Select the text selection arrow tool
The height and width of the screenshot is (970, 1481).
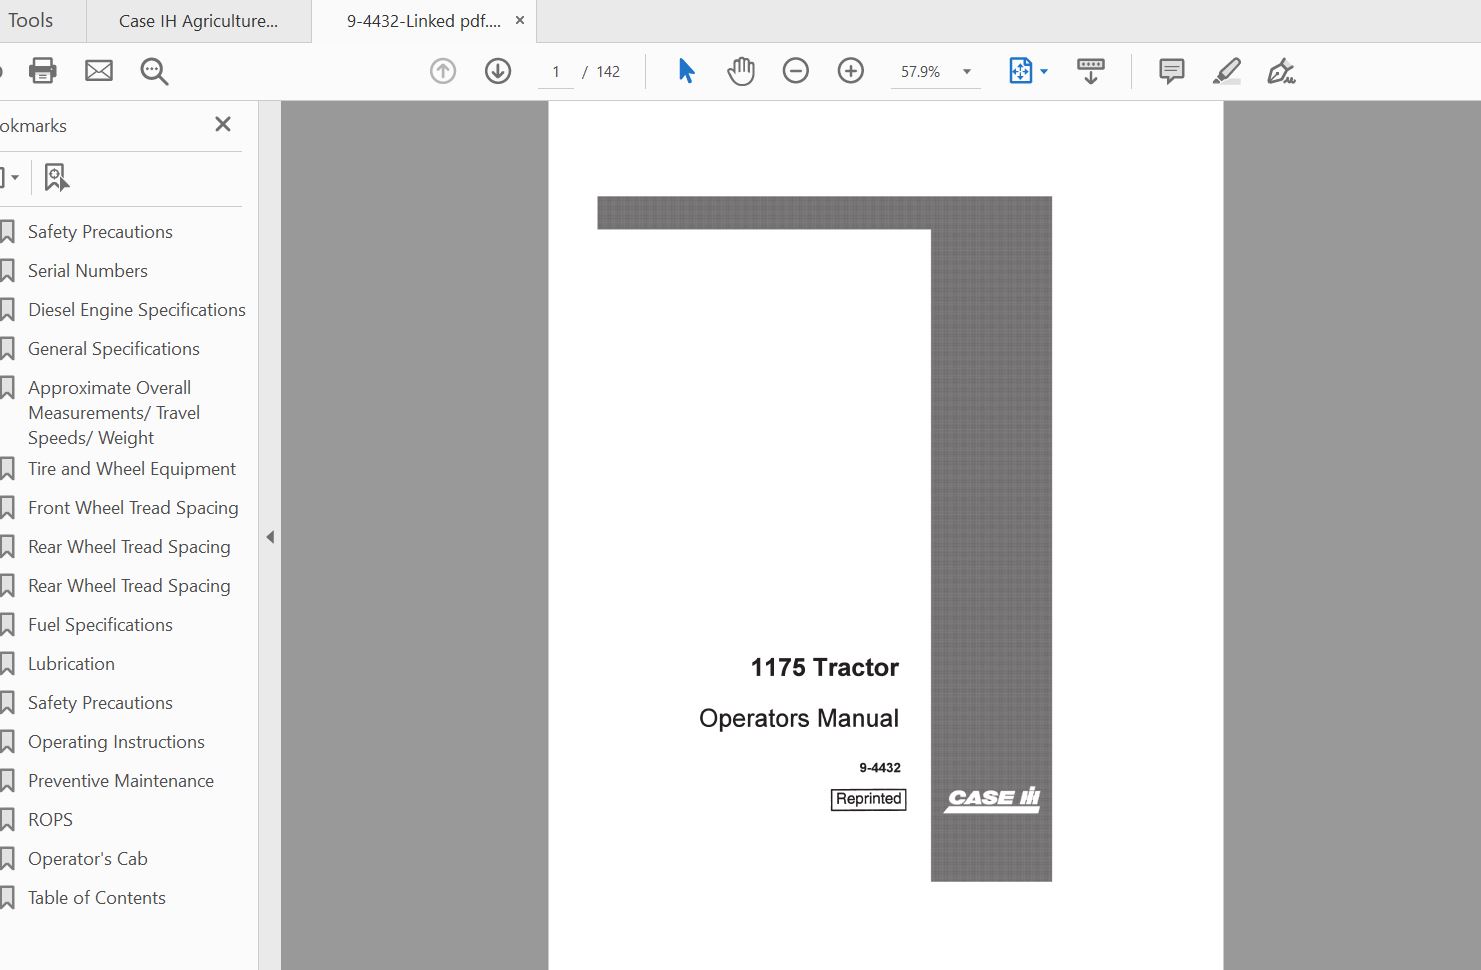[685, 70]
